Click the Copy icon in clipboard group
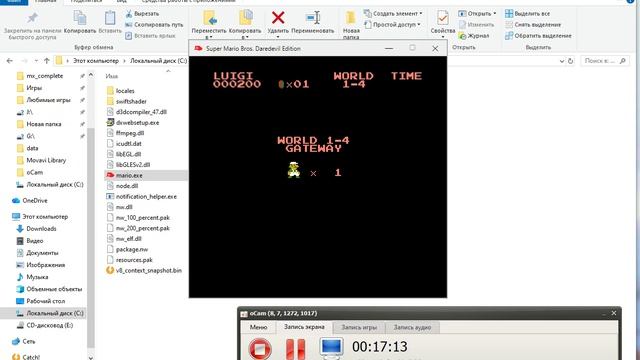 pos(80,18)
